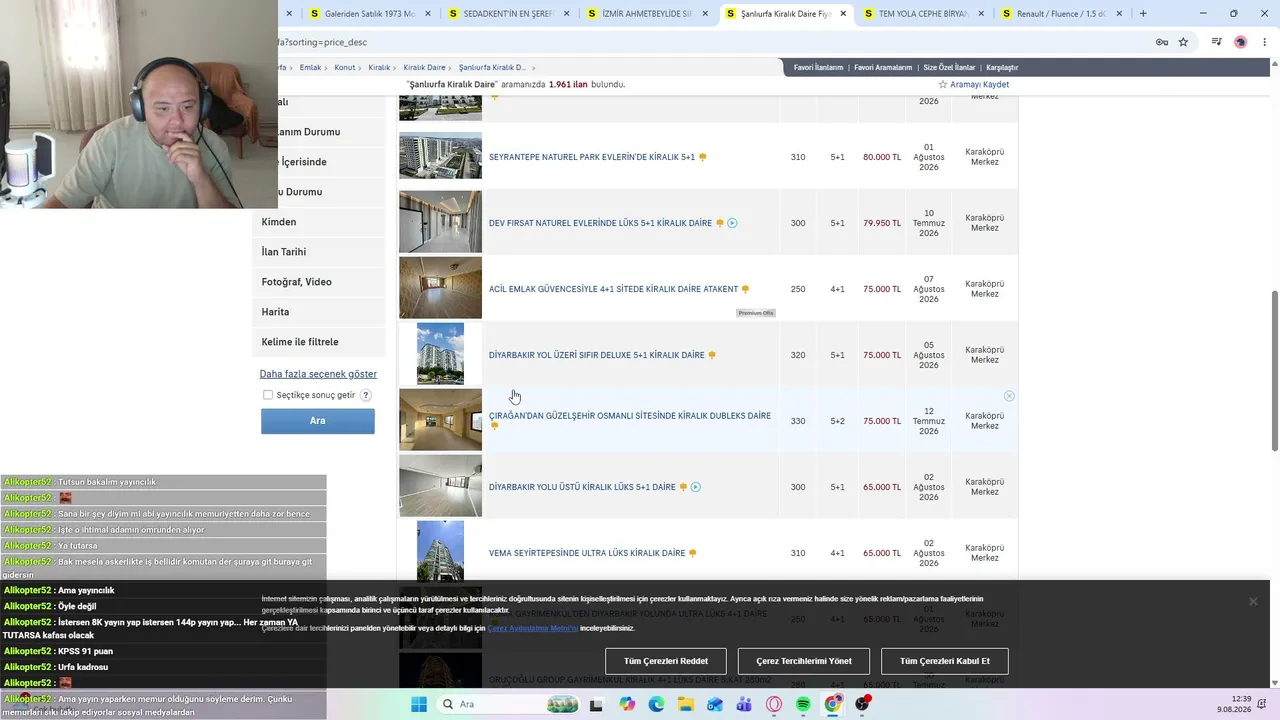
Task: Open the password manager key icon
Action: (1161, 42)
